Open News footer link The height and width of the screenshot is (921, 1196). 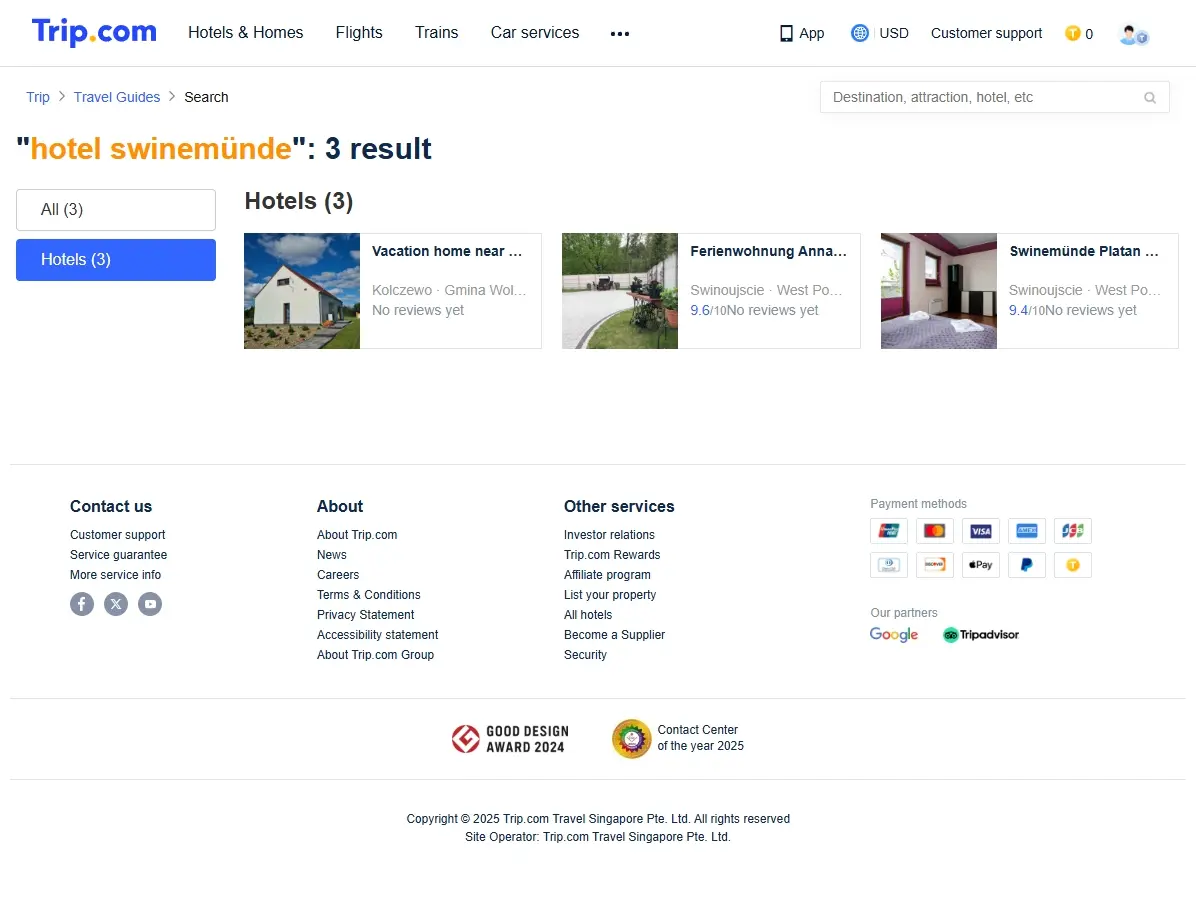(332, 555)
